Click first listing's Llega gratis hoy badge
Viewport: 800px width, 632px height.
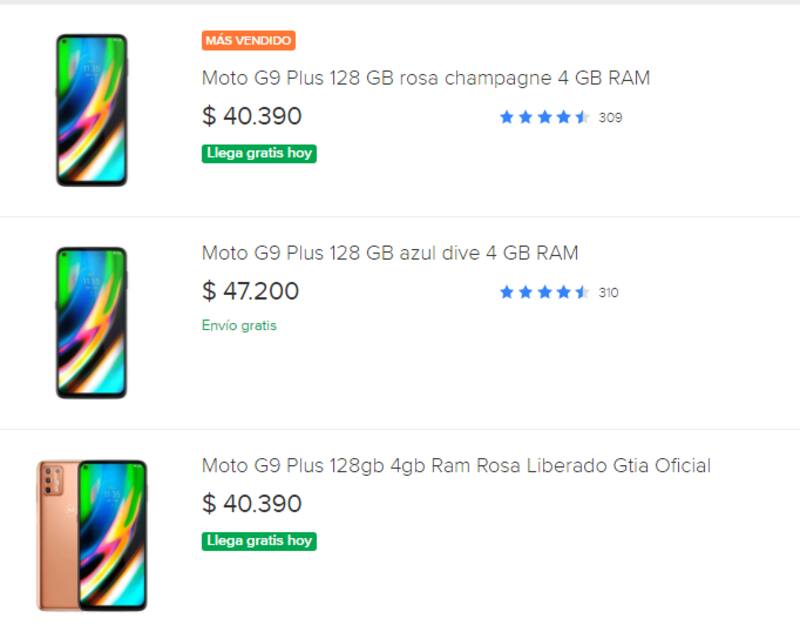coord(259,153)
